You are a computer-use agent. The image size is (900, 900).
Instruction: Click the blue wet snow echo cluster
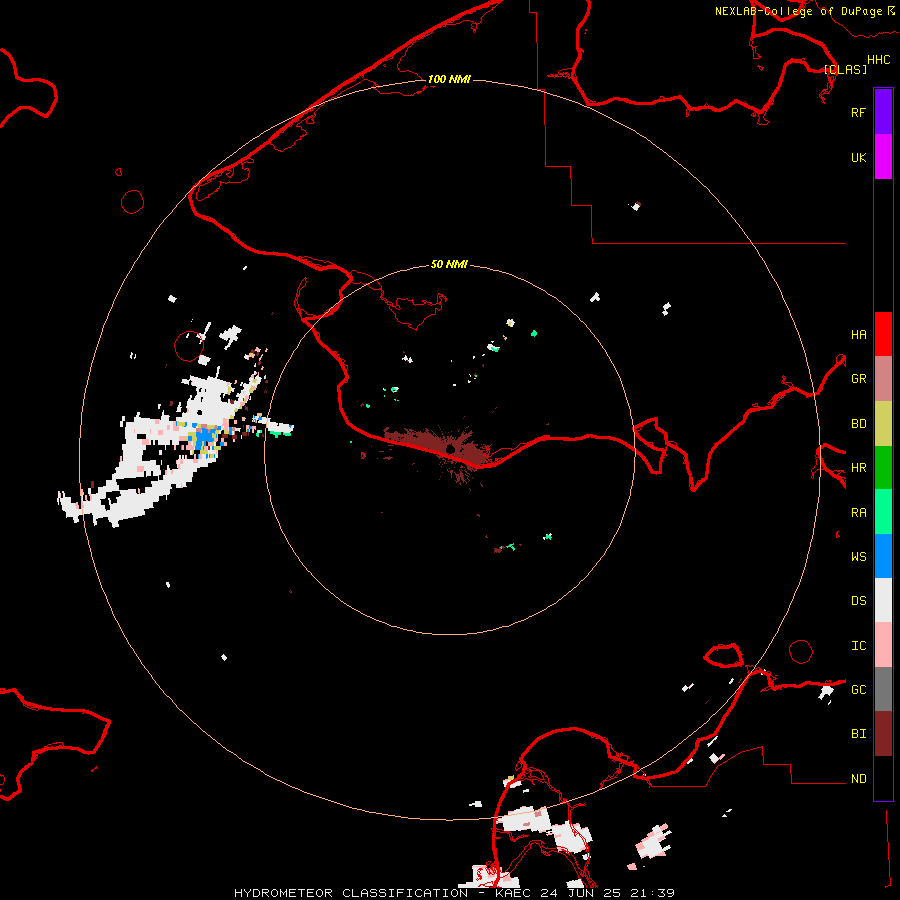(205, 437)
